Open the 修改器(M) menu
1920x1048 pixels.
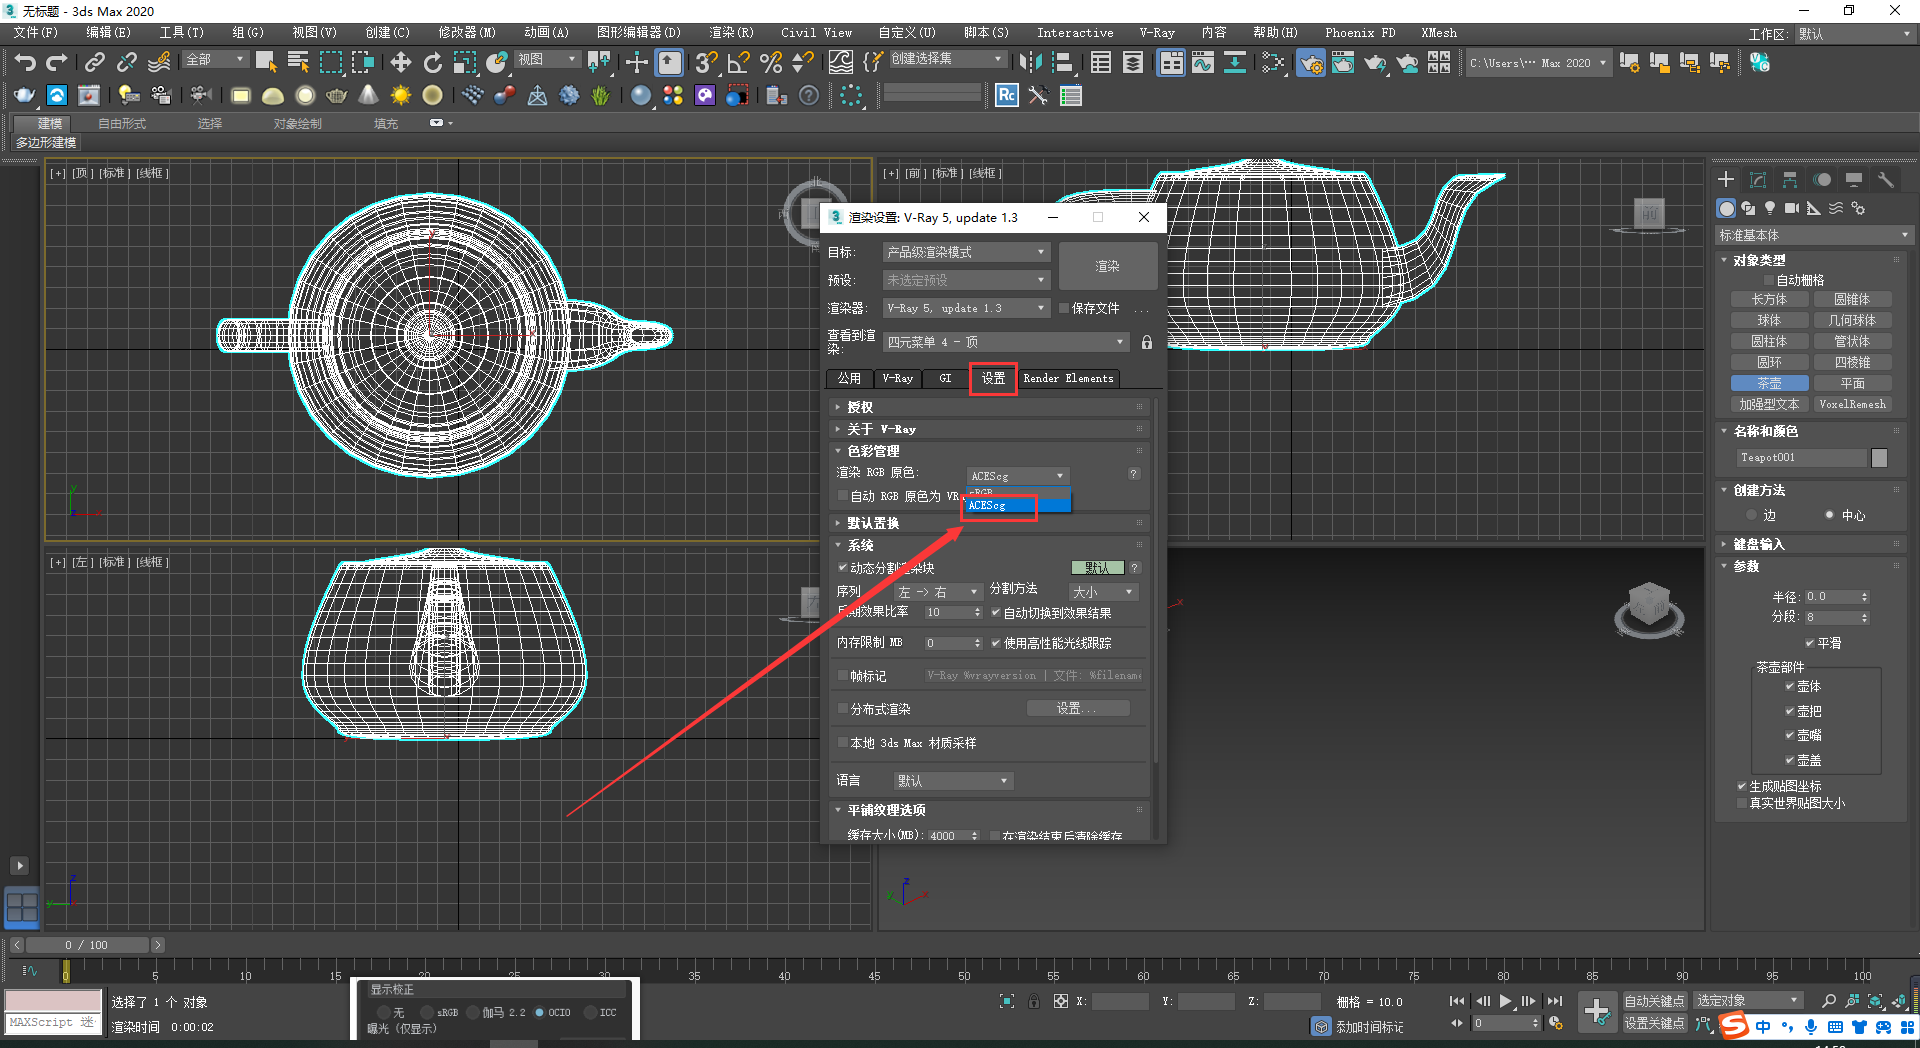pyautogui.click(x=467, y=33)
